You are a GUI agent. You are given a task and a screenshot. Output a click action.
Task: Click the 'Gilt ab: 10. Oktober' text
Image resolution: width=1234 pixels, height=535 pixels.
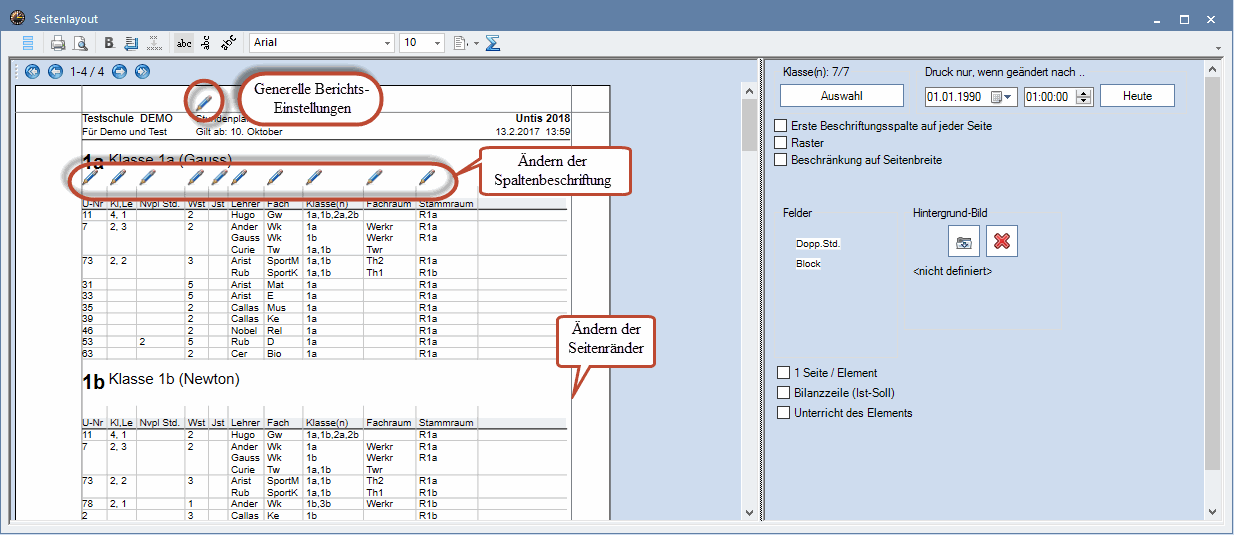(x=238, y=131)
